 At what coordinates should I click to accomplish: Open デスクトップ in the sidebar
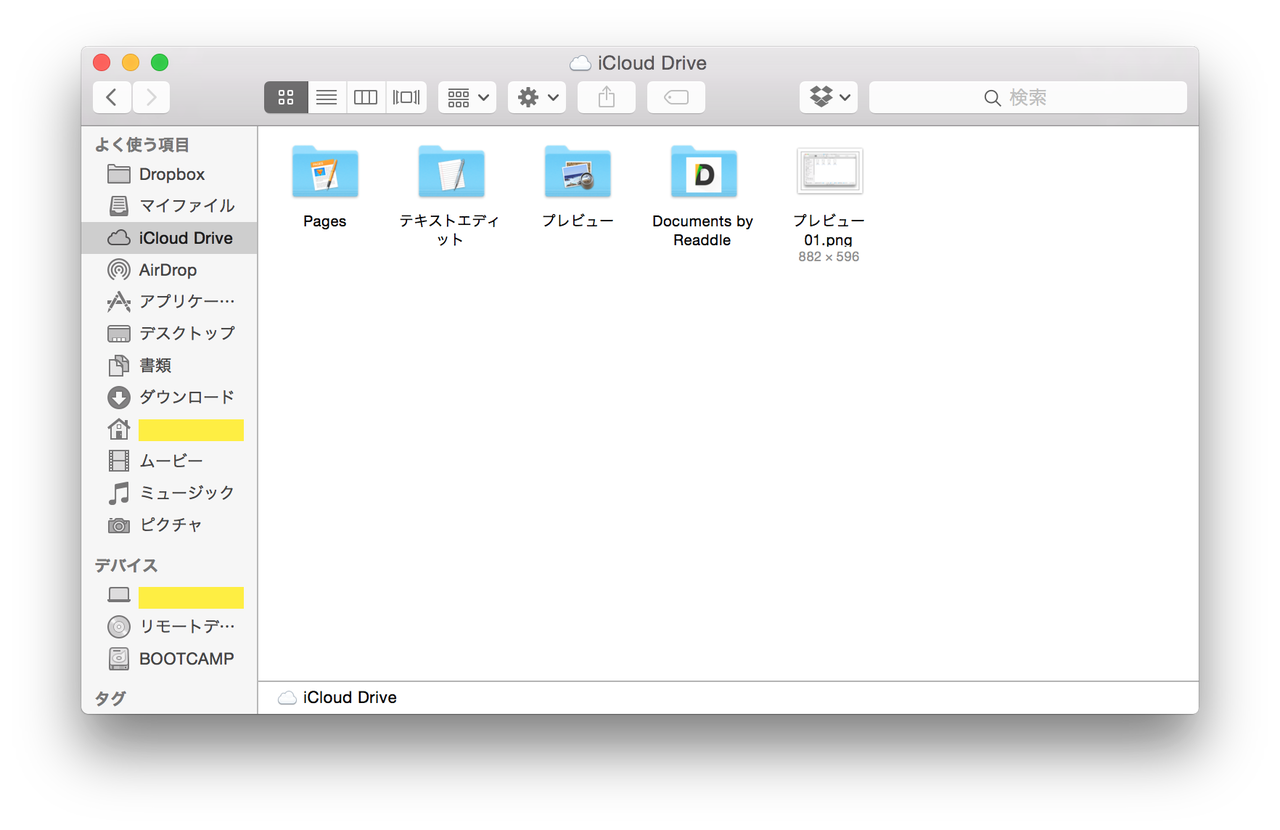(170, 333)
